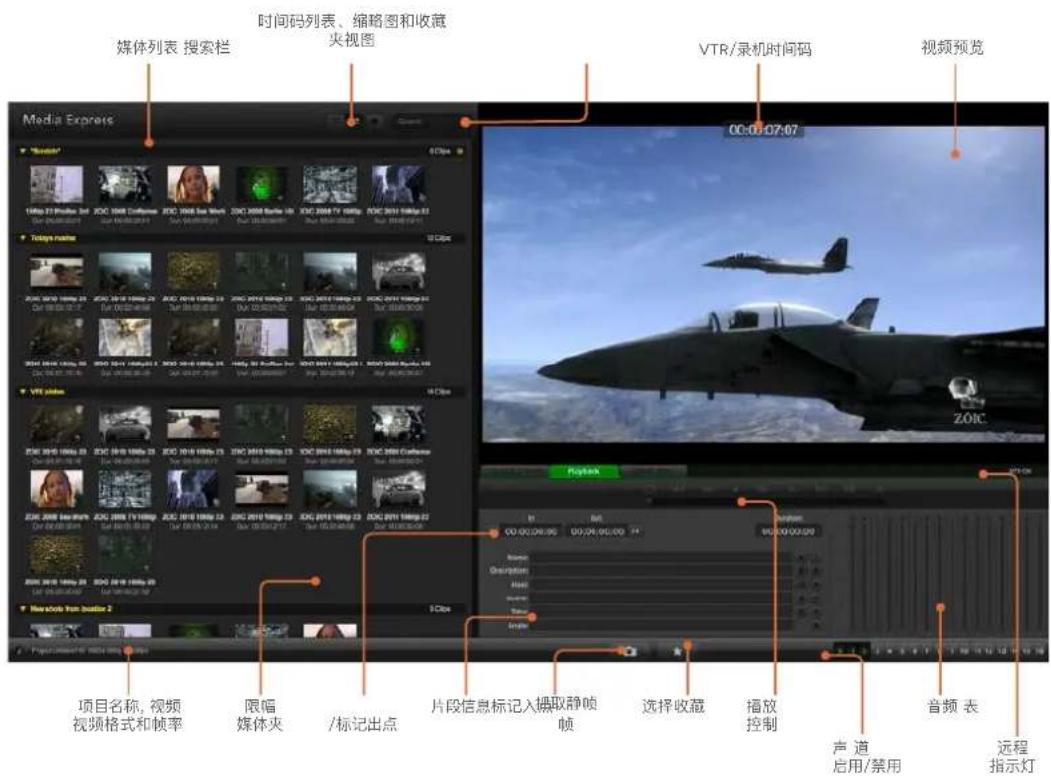This screenshot has height=779, width=1051.
Task: Click the '14 Clips' count on VFX plates
Action: 439,392
